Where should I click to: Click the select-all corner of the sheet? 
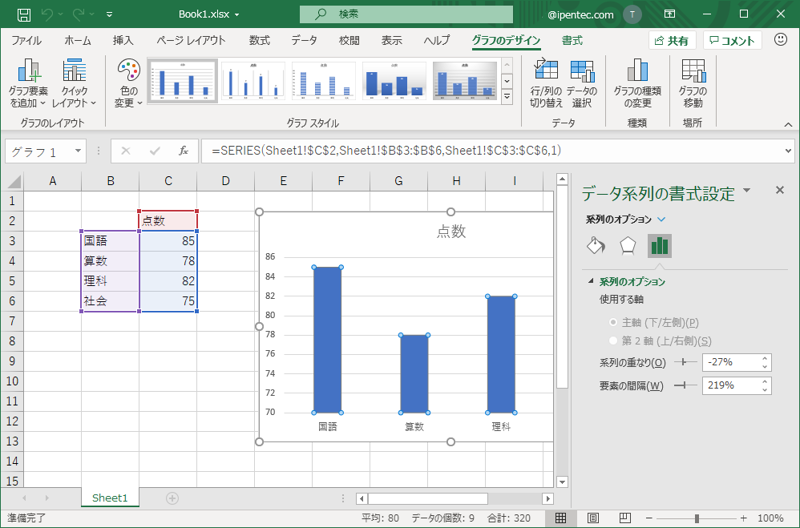click(x=14, y=181)
